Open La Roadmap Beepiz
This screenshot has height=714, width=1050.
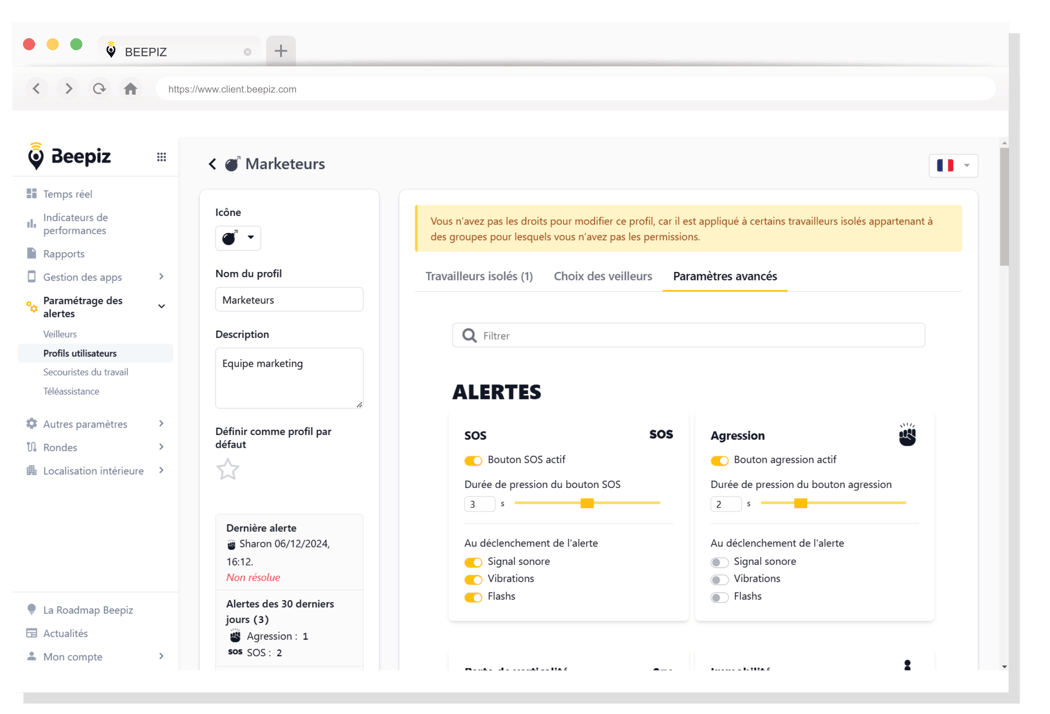tap(88, 609)
